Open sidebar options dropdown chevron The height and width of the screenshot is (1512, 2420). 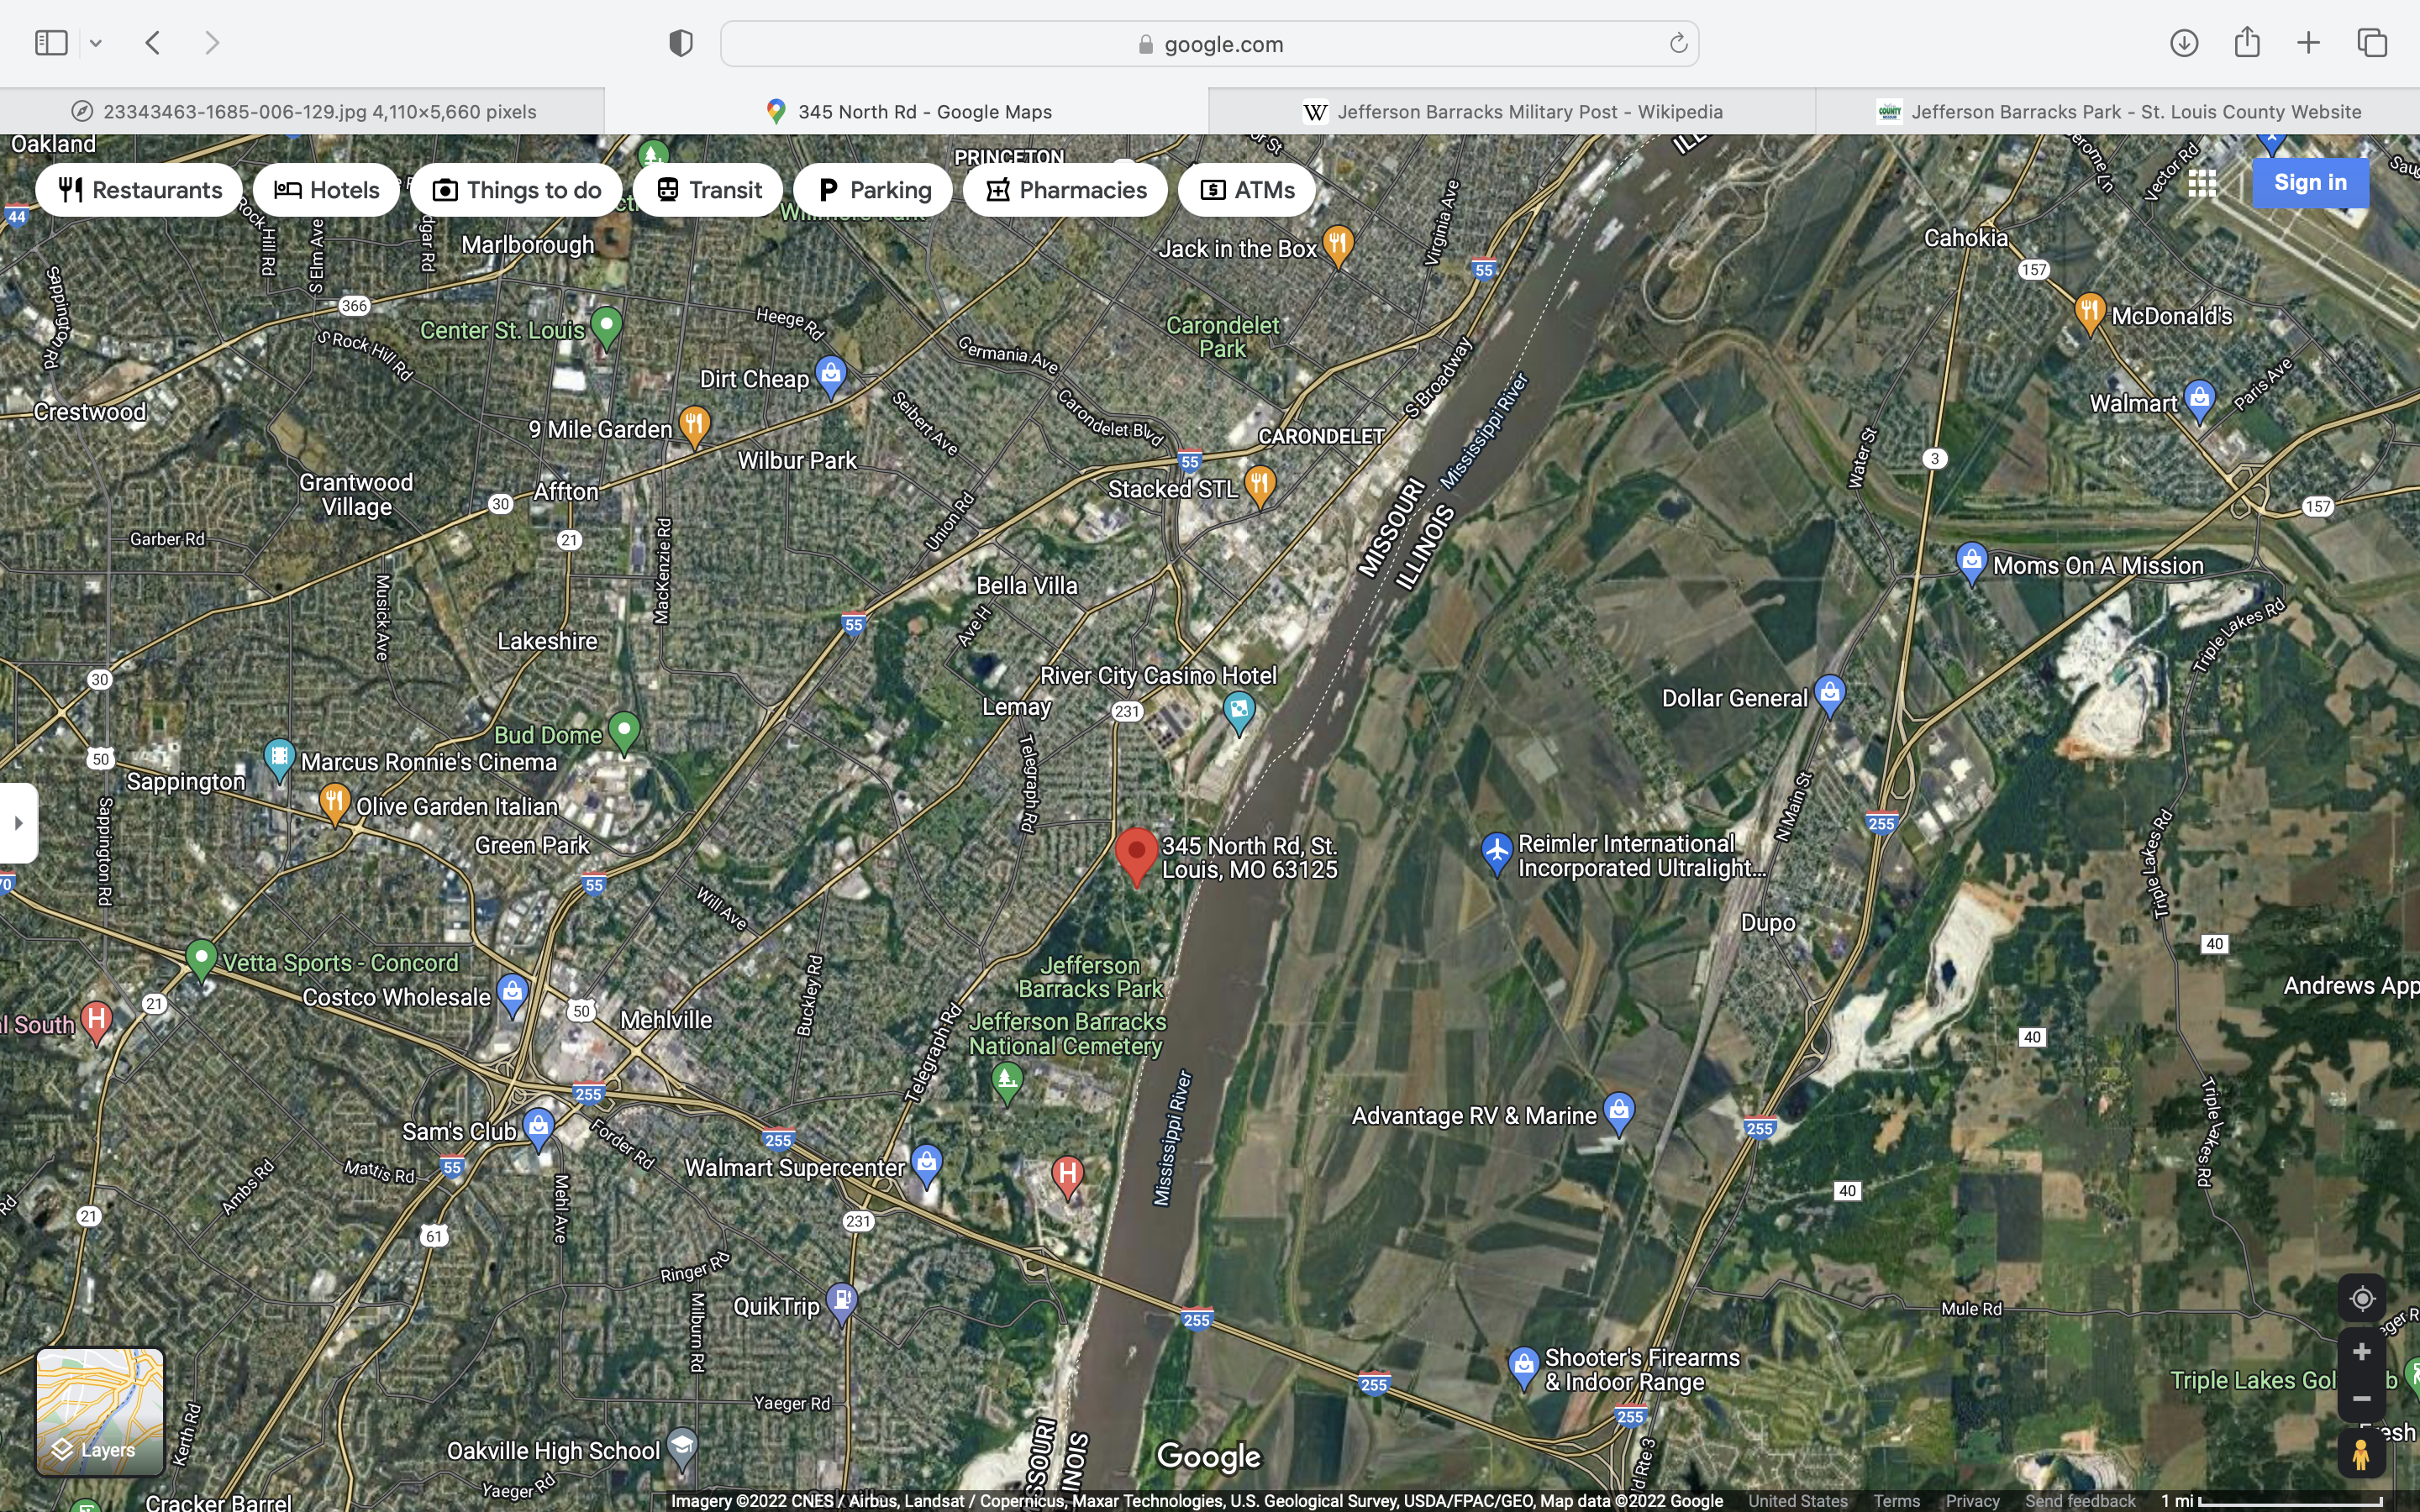click(96, 43)
